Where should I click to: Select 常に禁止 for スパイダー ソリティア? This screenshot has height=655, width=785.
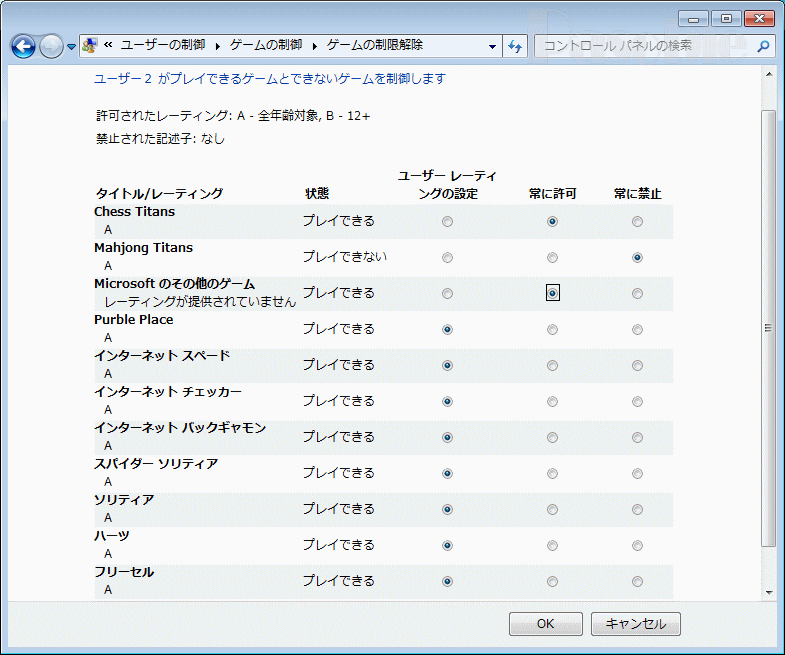click(637, 474)
